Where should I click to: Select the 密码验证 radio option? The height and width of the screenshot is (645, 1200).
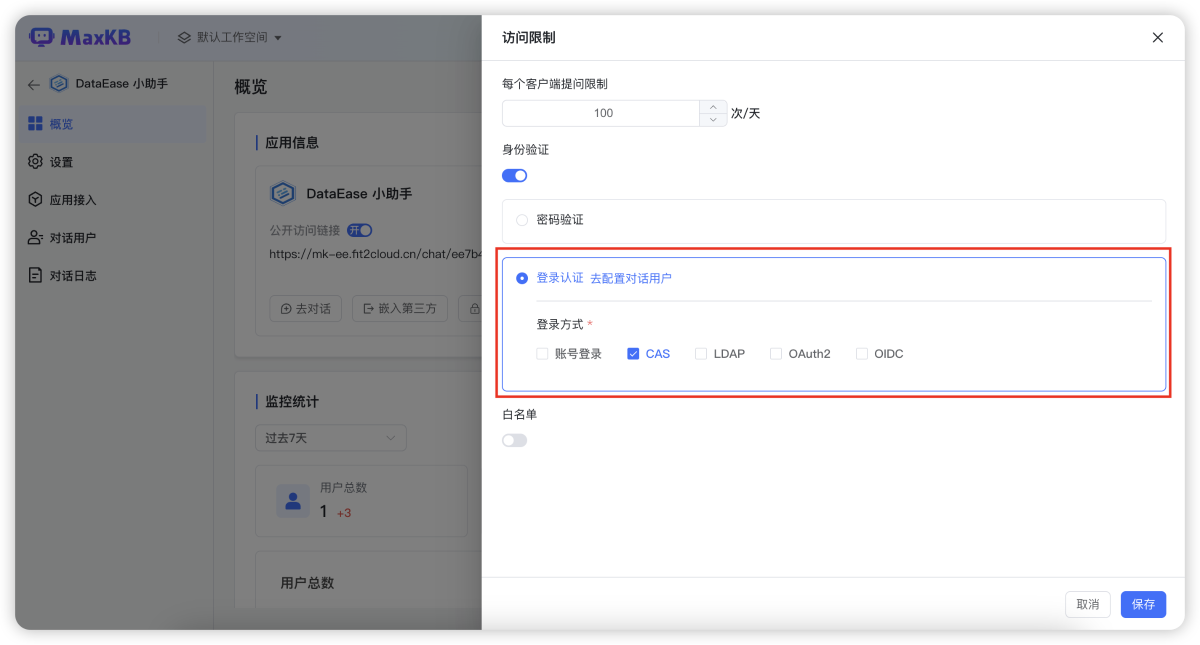click(521, 219)
